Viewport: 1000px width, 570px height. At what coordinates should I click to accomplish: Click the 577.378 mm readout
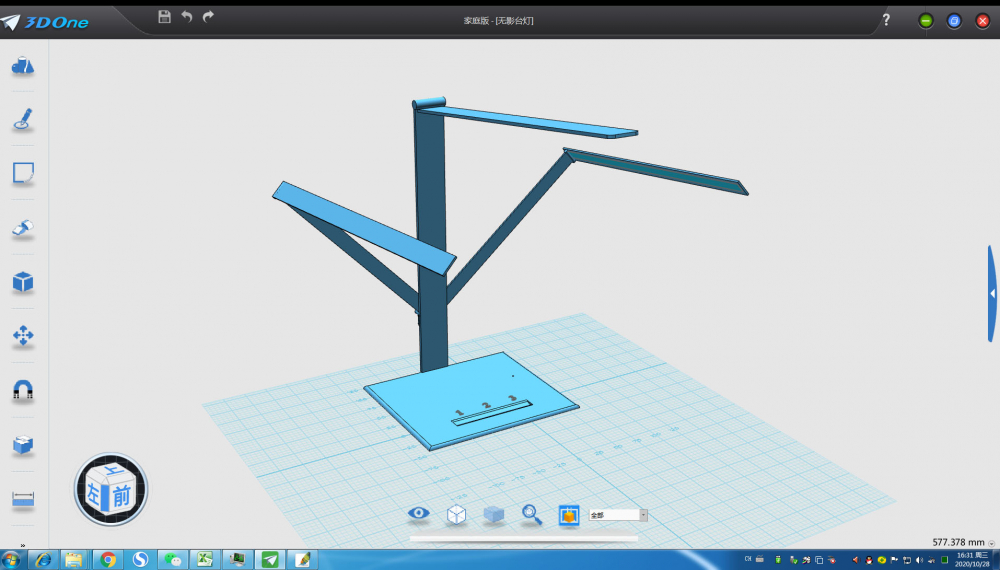coord(958,542)
